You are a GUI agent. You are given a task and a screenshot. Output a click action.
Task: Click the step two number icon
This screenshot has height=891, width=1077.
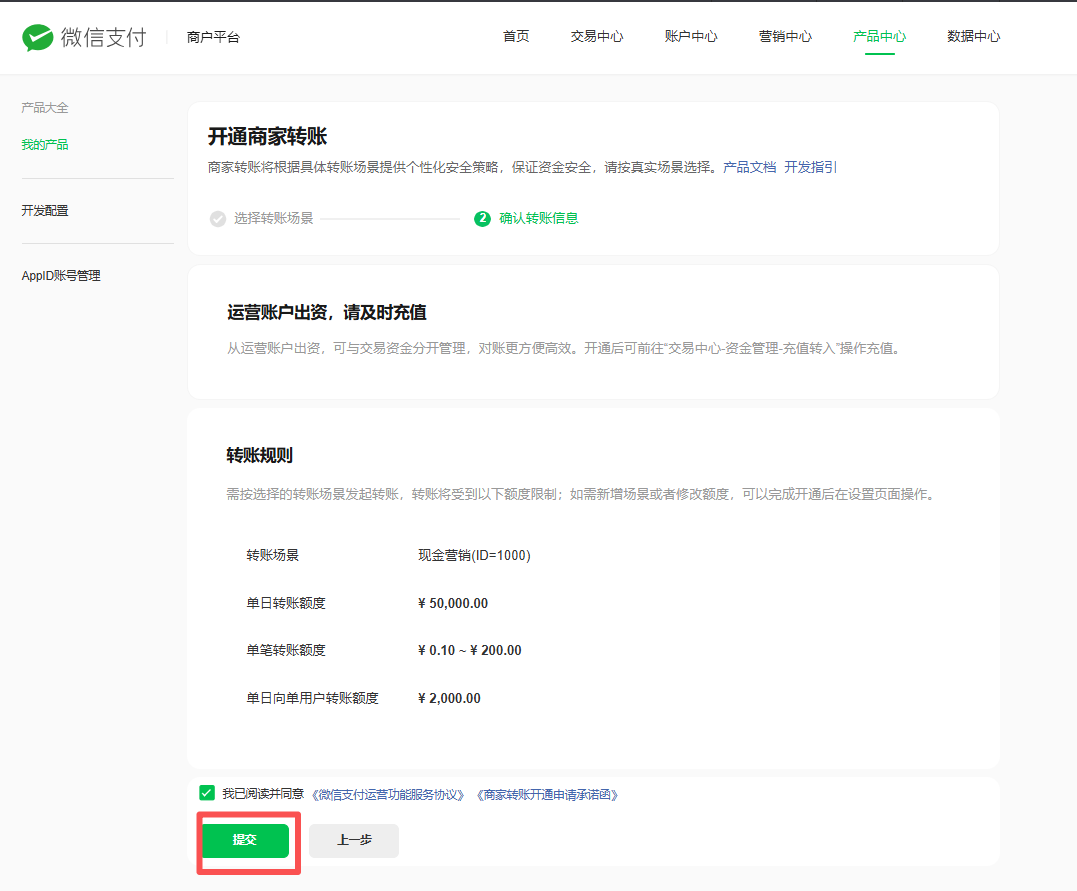click(483, 218)
